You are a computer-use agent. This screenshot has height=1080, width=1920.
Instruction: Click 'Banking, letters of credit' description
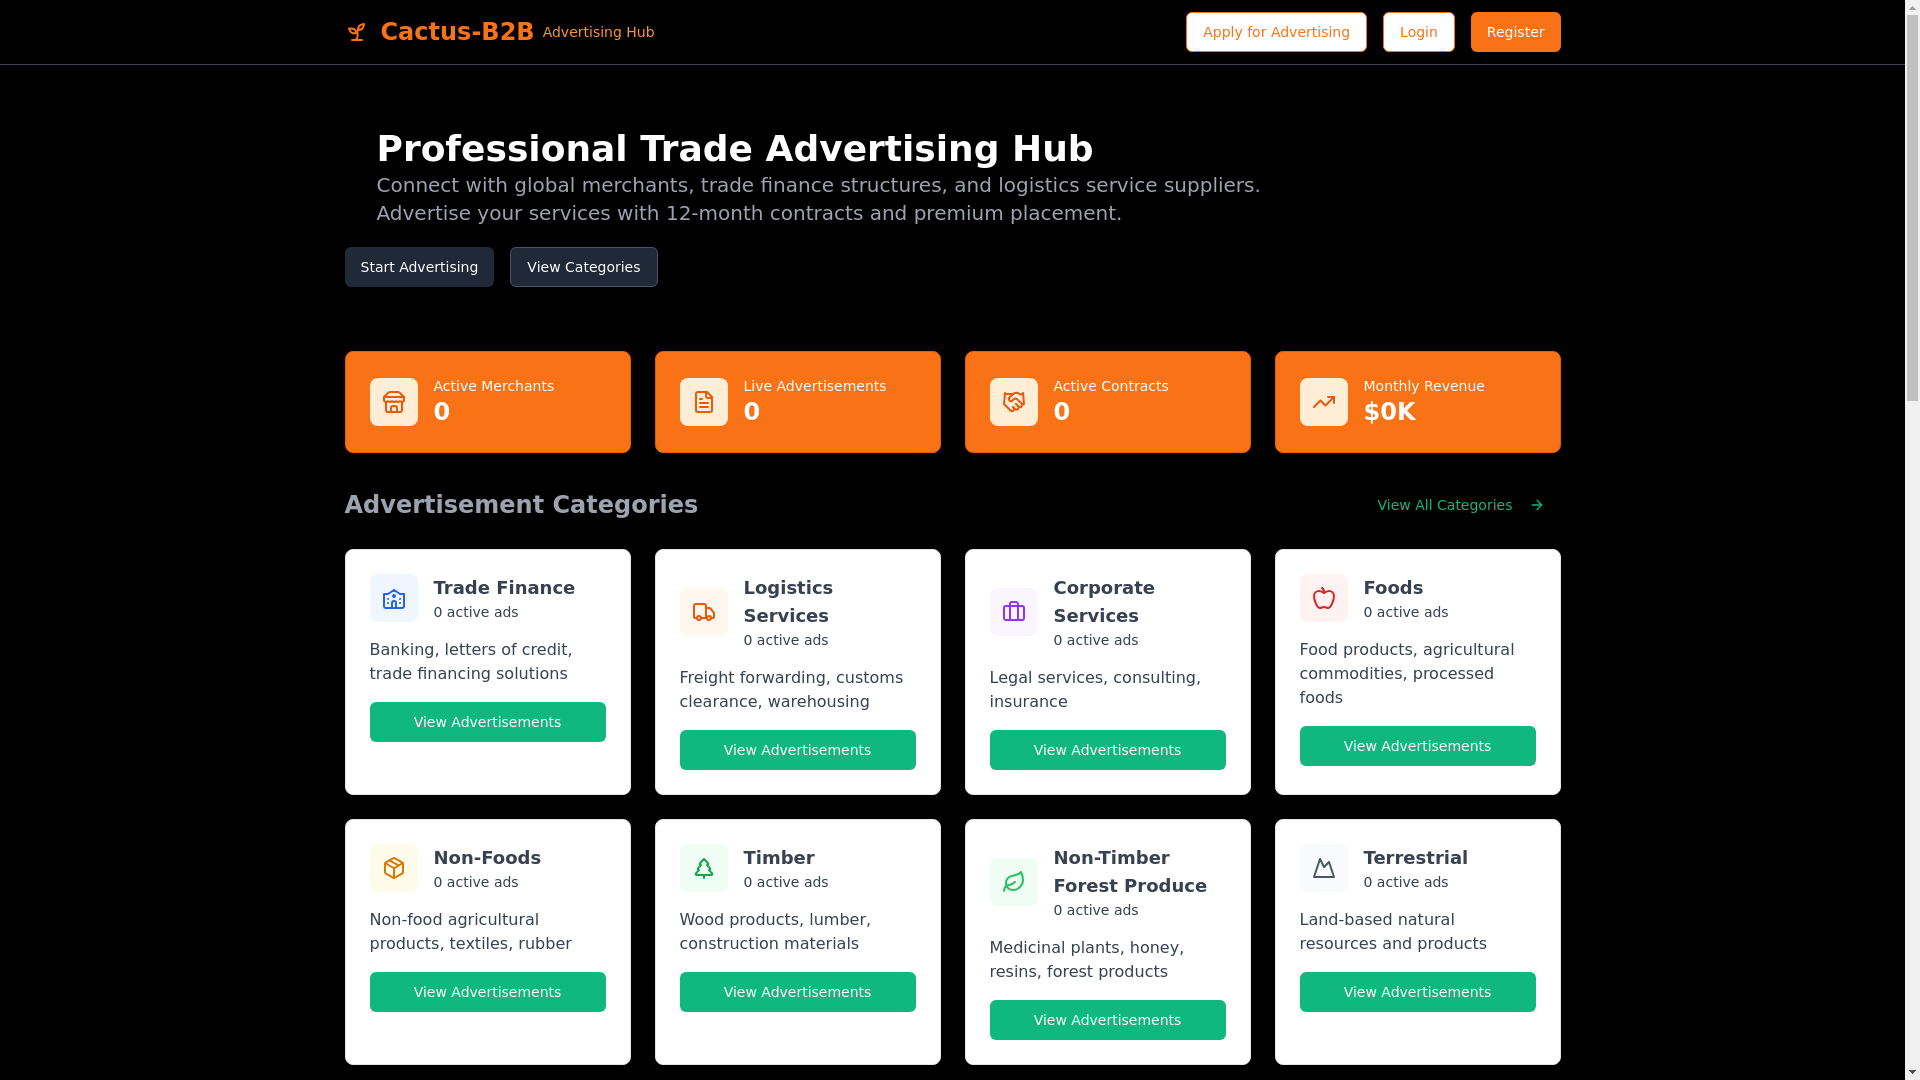click(471, 662)
